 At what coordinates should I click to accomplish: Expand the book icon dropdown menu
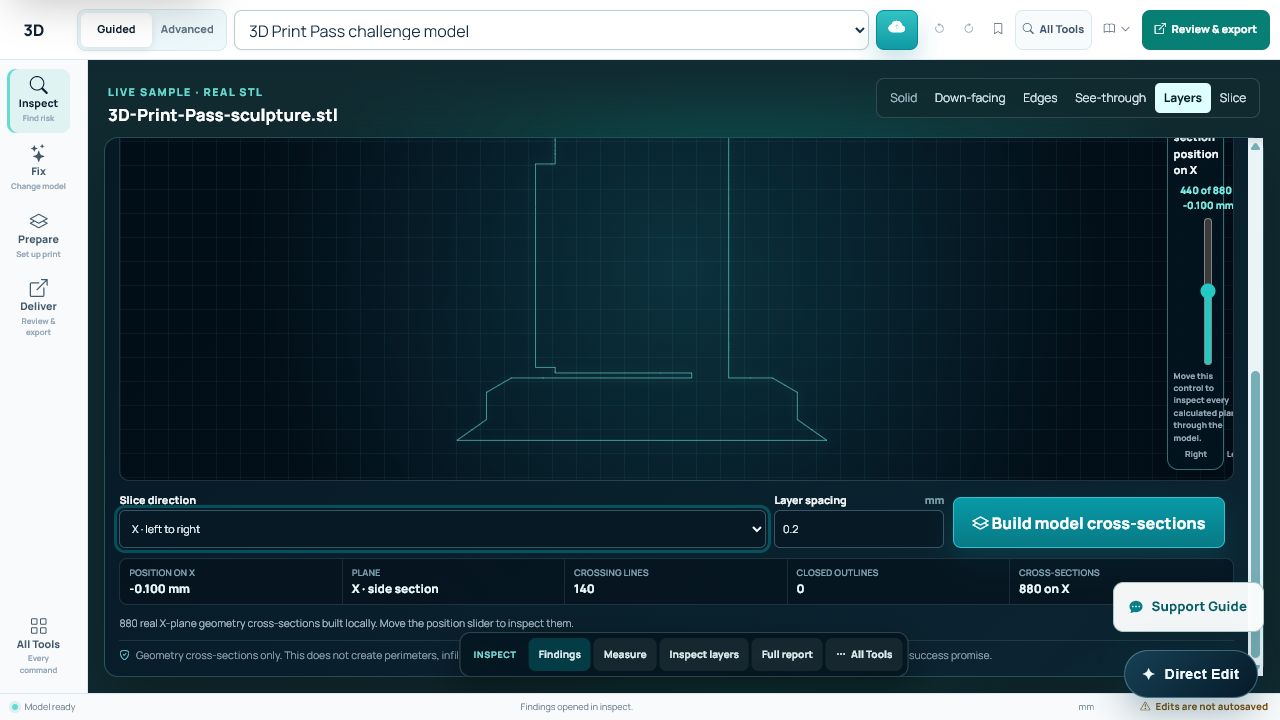coord(1116,29)
